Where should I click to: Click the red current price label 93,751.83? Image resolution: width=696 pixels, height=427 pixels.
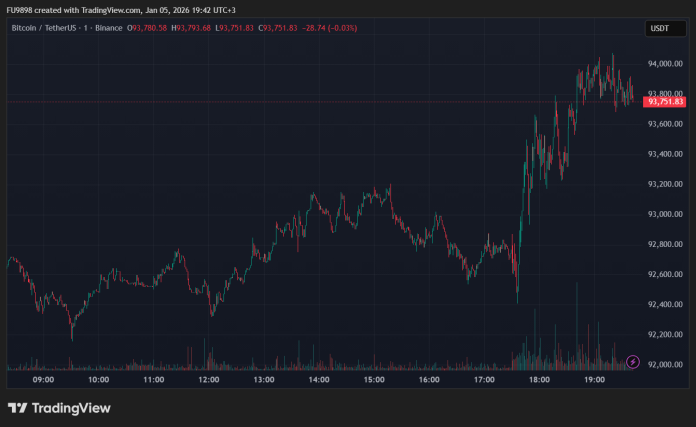pos(665,101)
